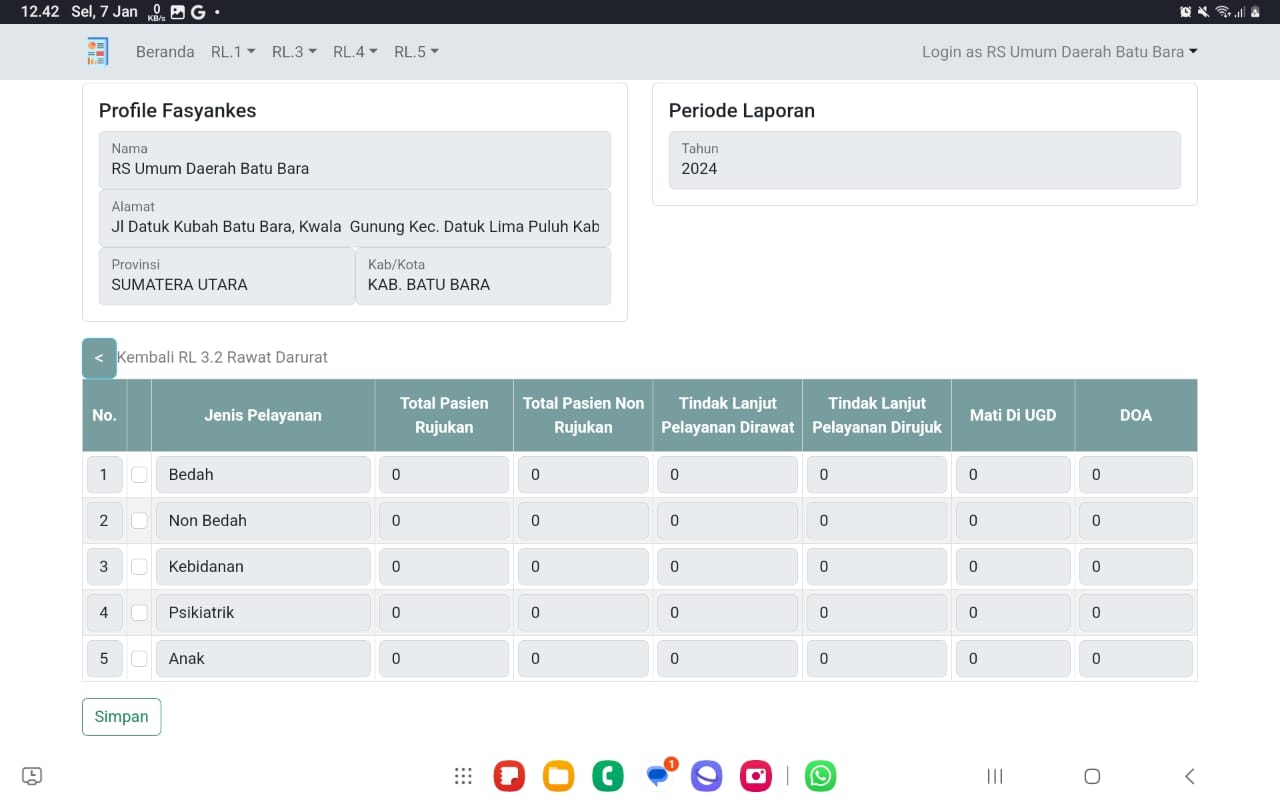Viewport: 1280px width, 800px height.
Task: Click the Provinsi SUMATERA UTARA field
Action: pos(227,276)
